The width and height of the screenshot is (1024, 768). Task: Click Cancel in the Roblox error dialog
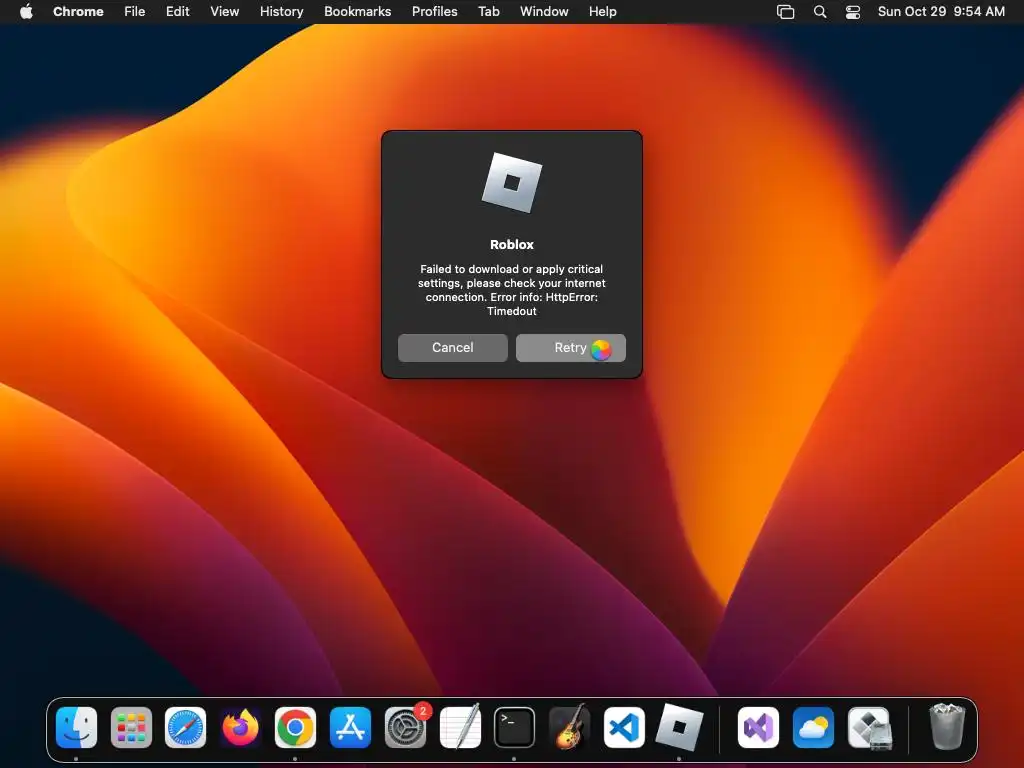point(453,347)
